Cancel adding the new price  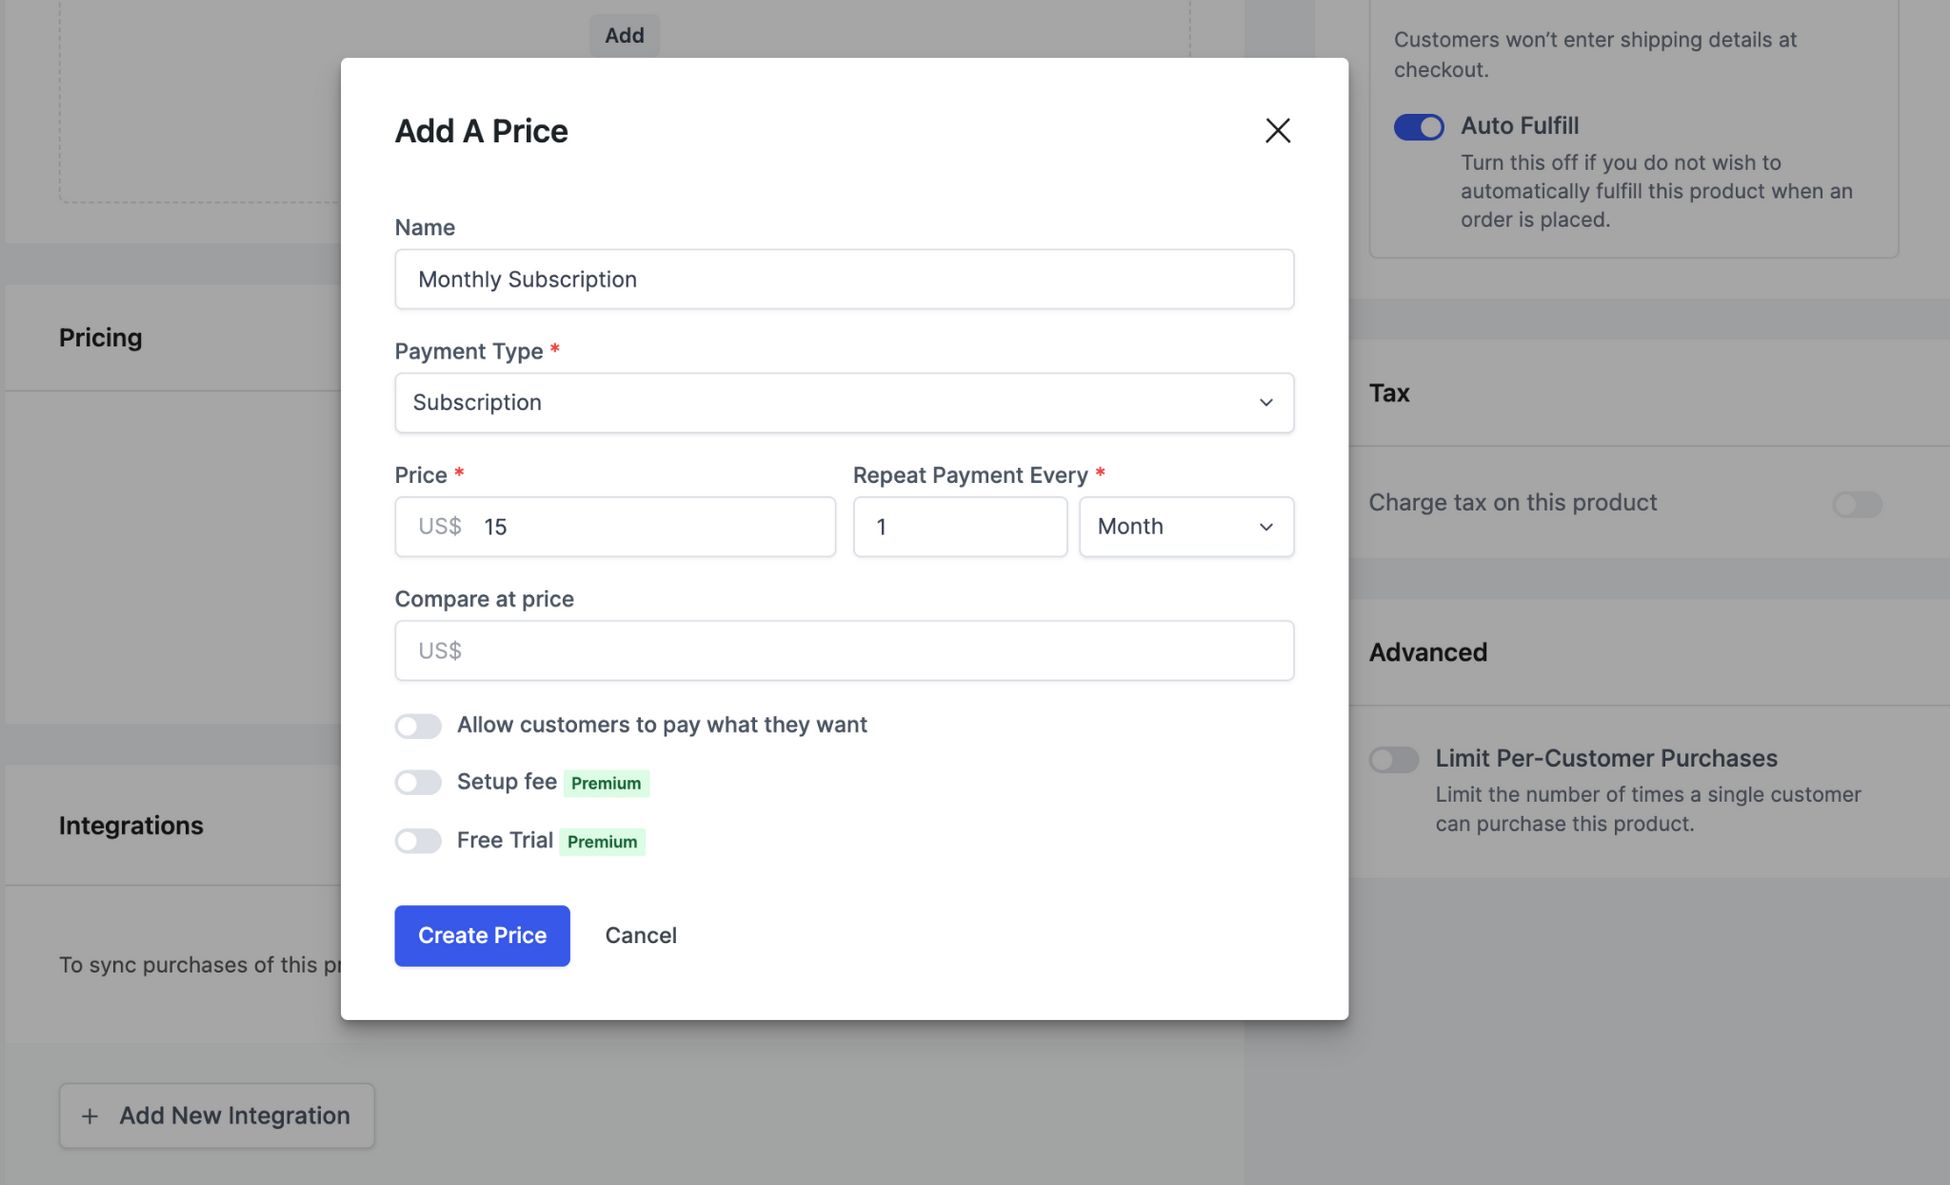pyautogui.click(x=640, y=935)
